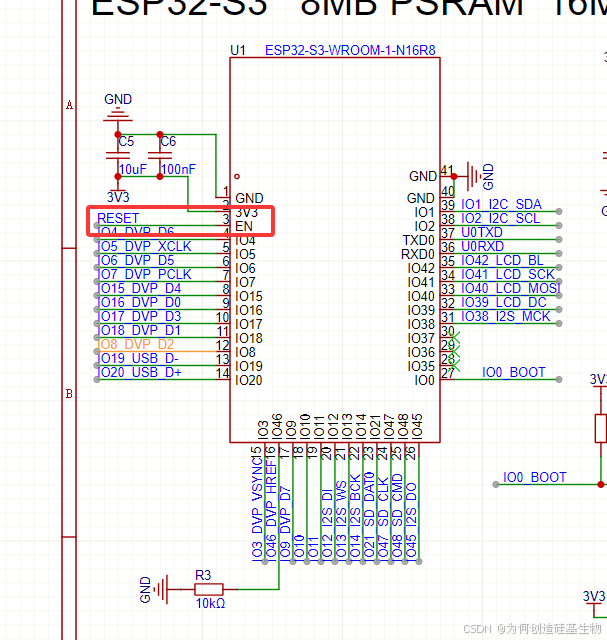The height and width of the screenshot is (640, 607).
Task: Select the IO9_DVP_D7 vertical net label
Action: pos(285,522)
